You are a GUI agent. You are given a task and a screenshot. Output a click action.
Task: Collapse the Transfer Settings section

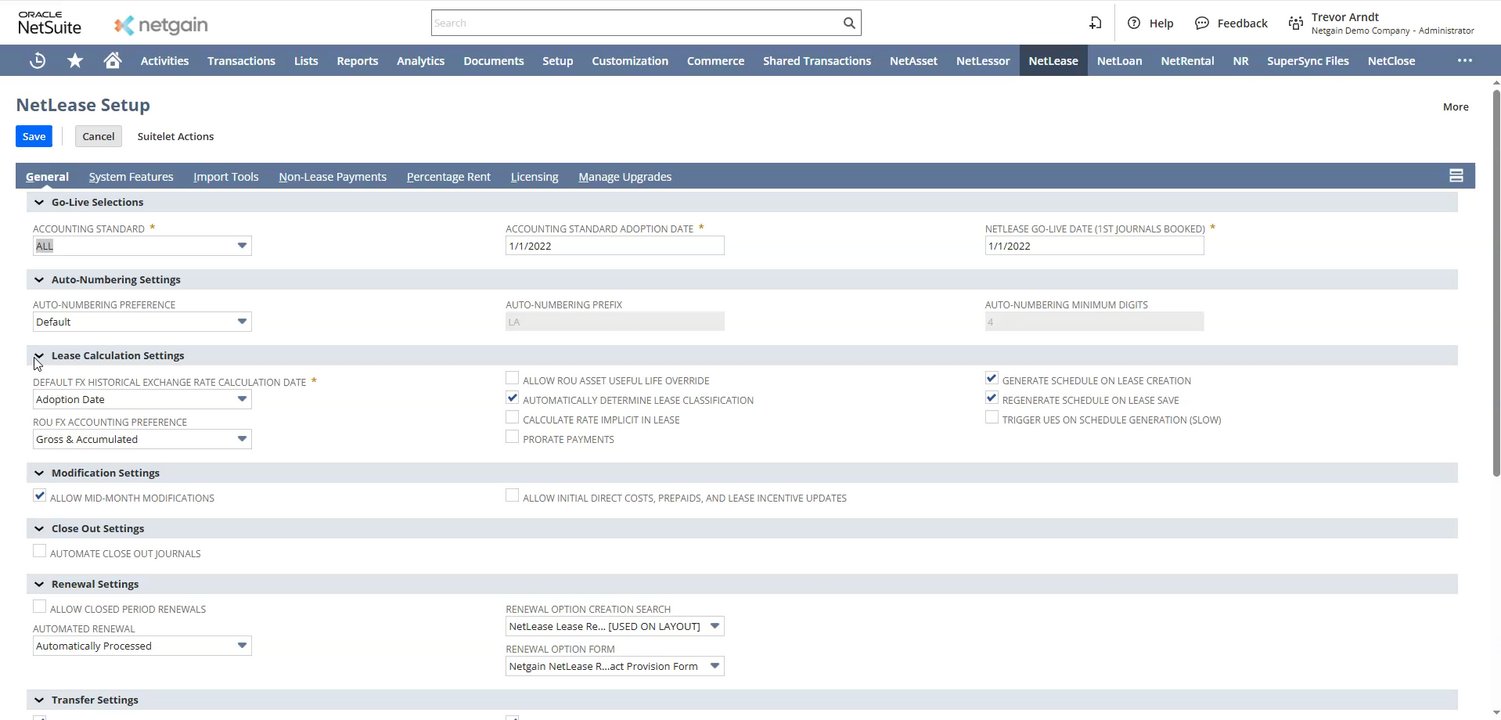point(39,701)
